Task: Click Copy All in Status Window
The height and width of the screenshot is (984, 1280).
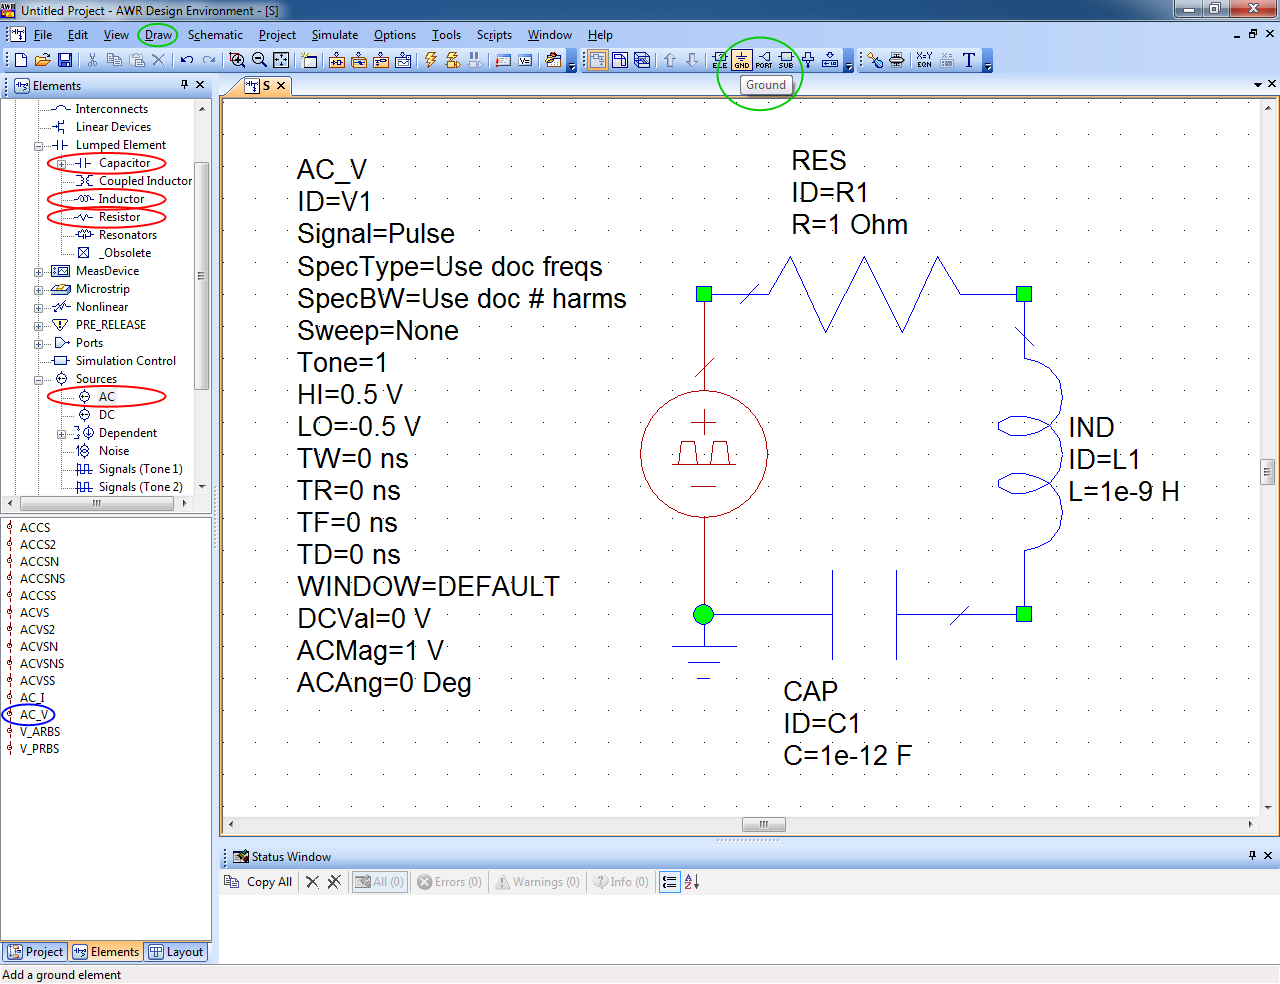Action: tap(259, 882)
